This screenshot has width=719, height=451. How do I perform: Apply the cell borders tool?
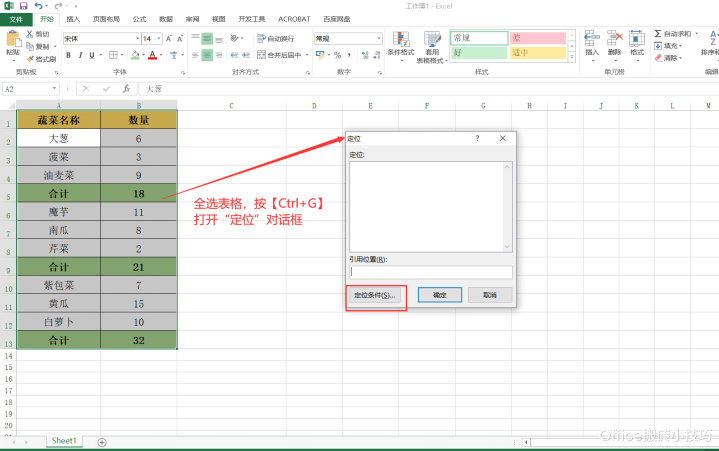(x=113, y=55)
